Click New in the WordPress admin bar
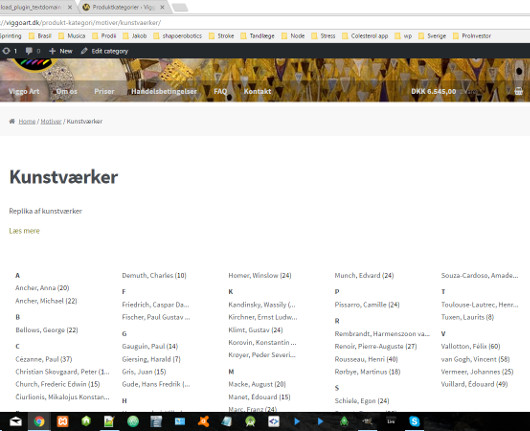 click(61, 51)
